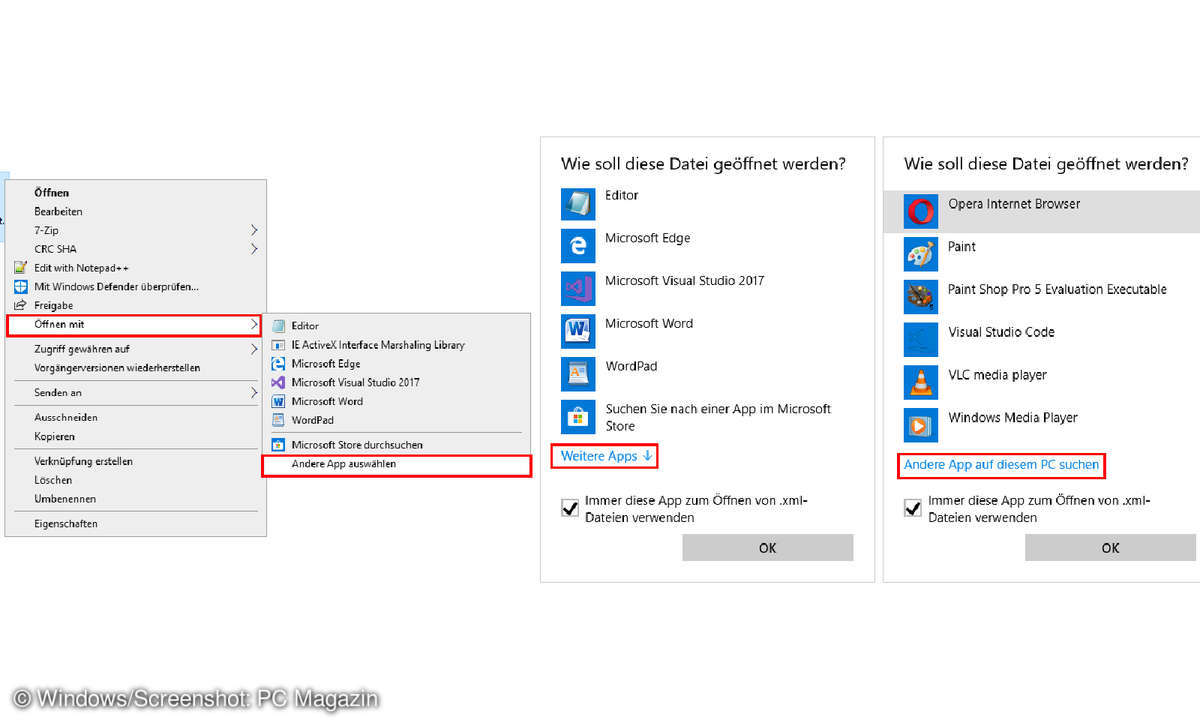Toggle the .xml checkbox in the dialog listing Opera
The height and width of the screenshot is (720, 1200).
click(x=913, y=509)
